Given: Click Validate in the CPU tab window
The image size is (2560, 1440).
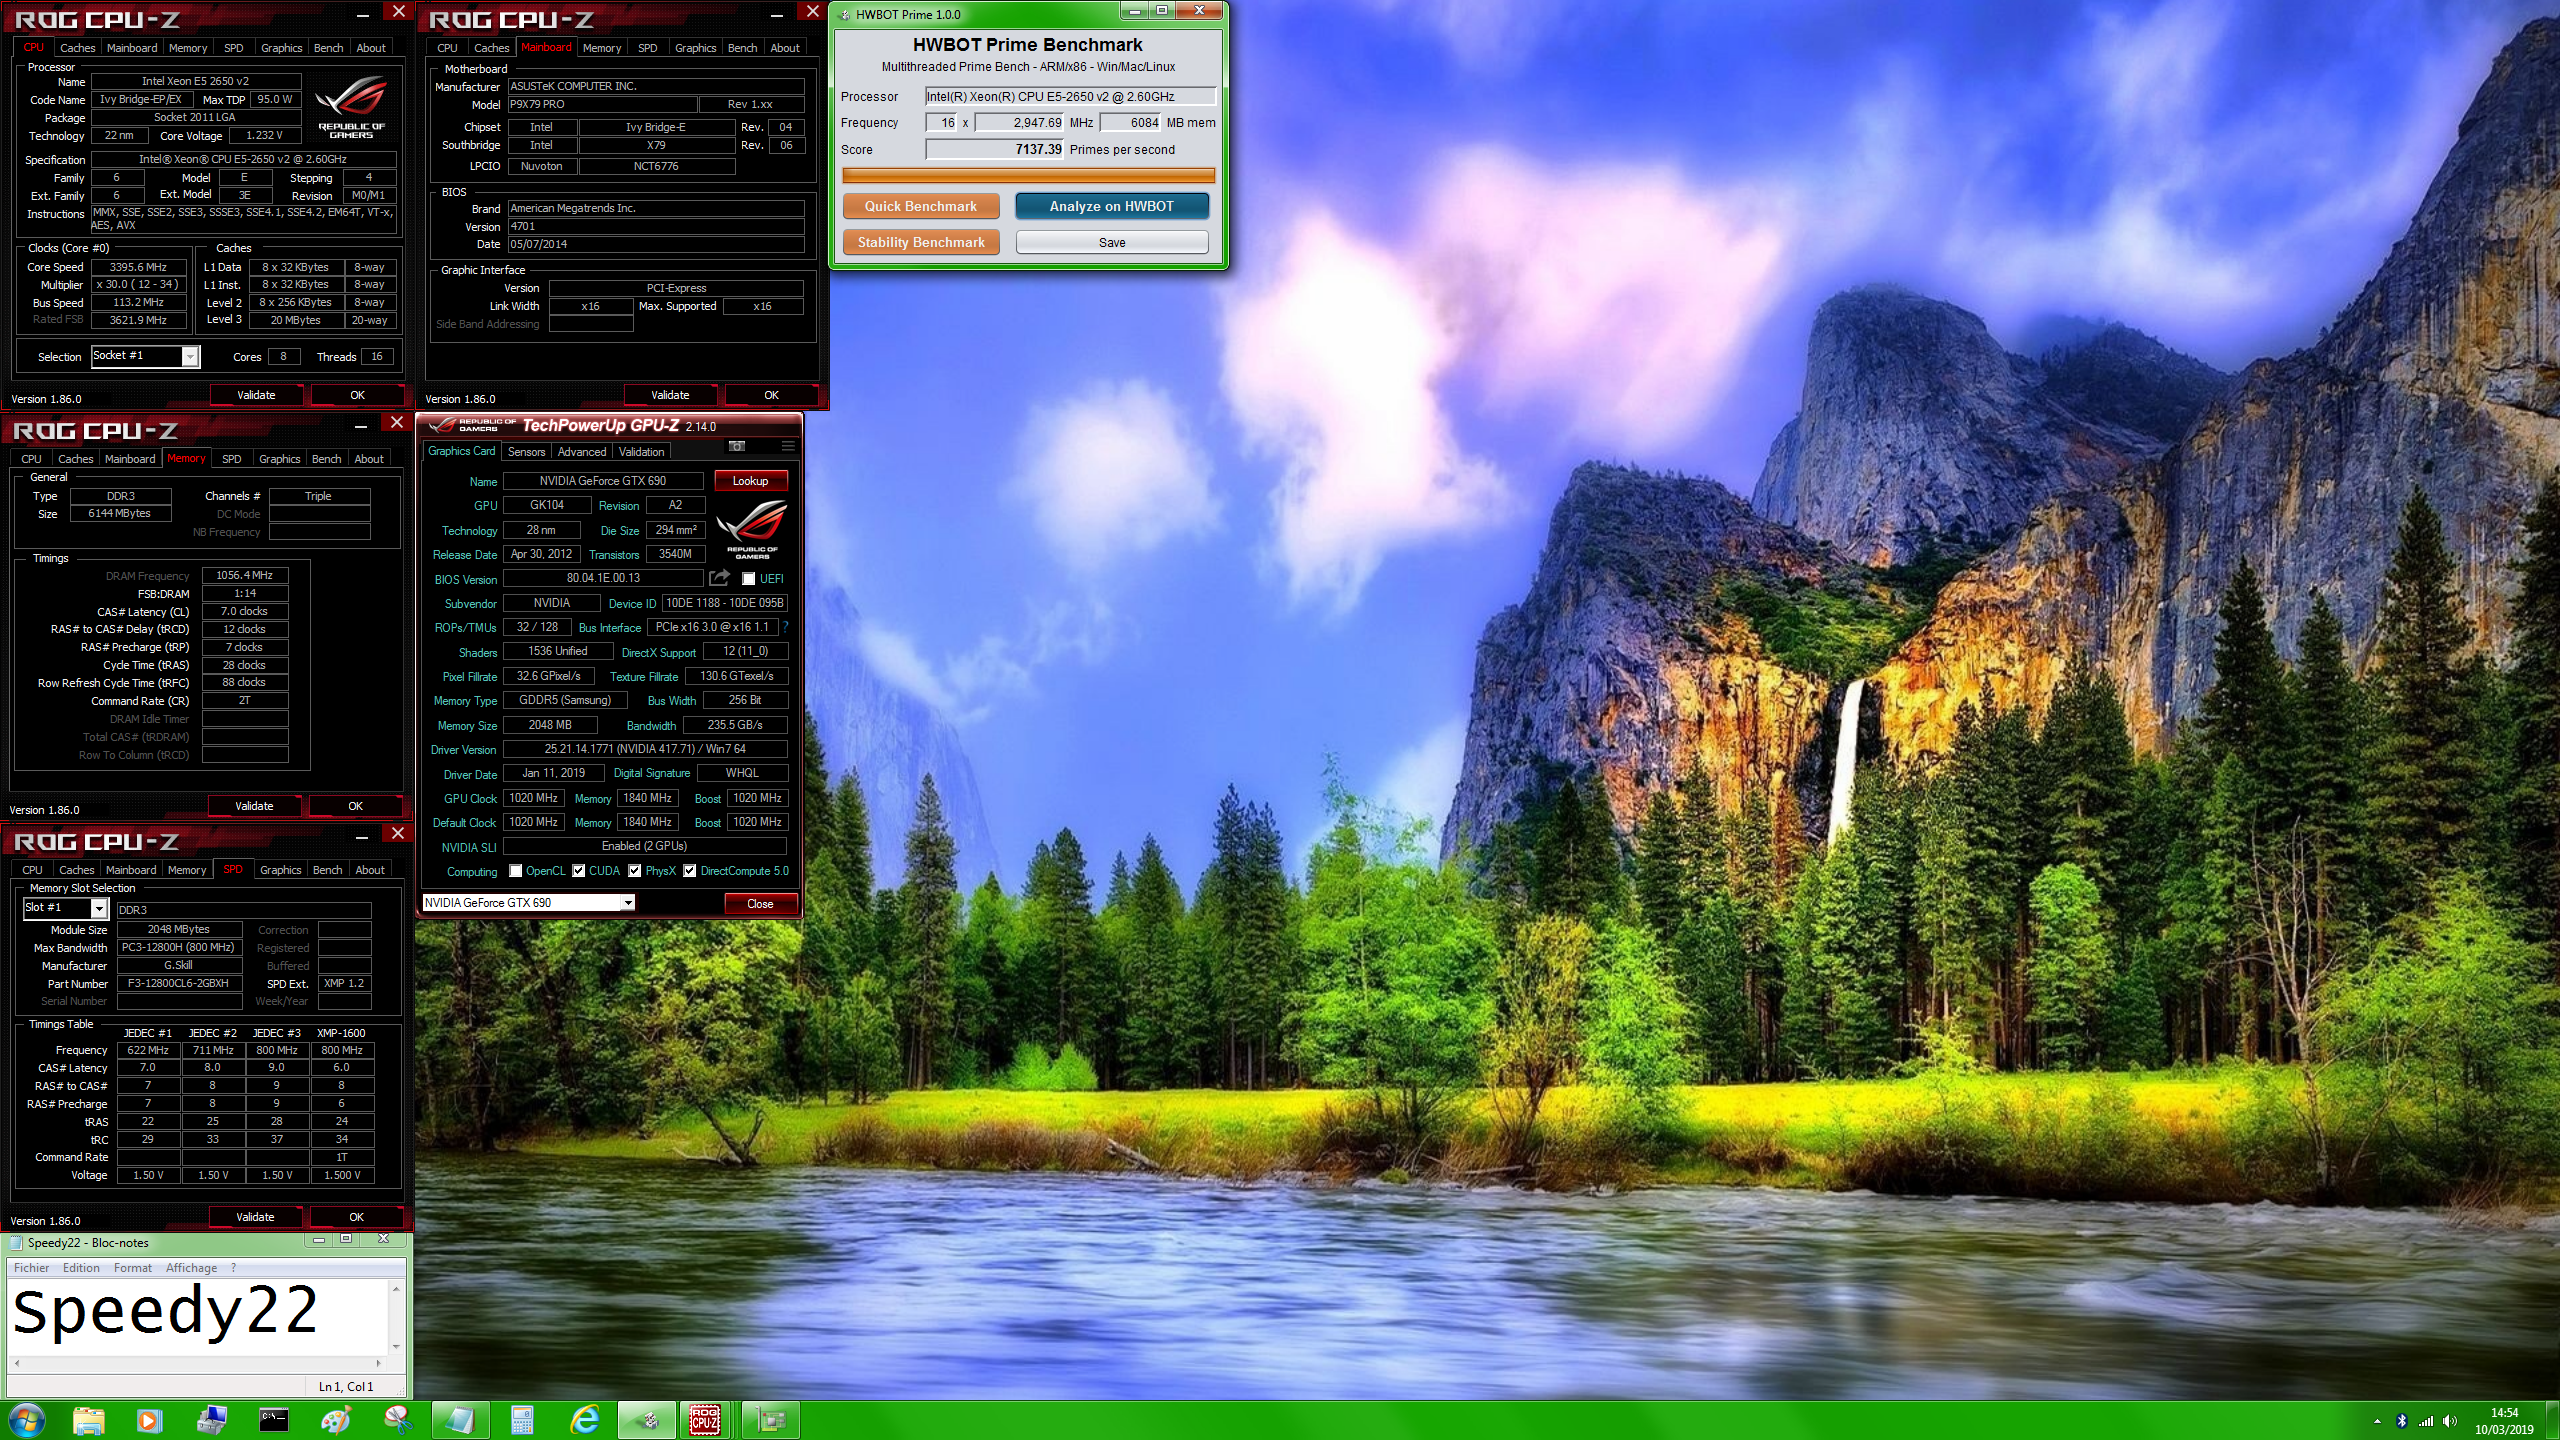Looking at the screenshot, I should click(x=256, y=395).
